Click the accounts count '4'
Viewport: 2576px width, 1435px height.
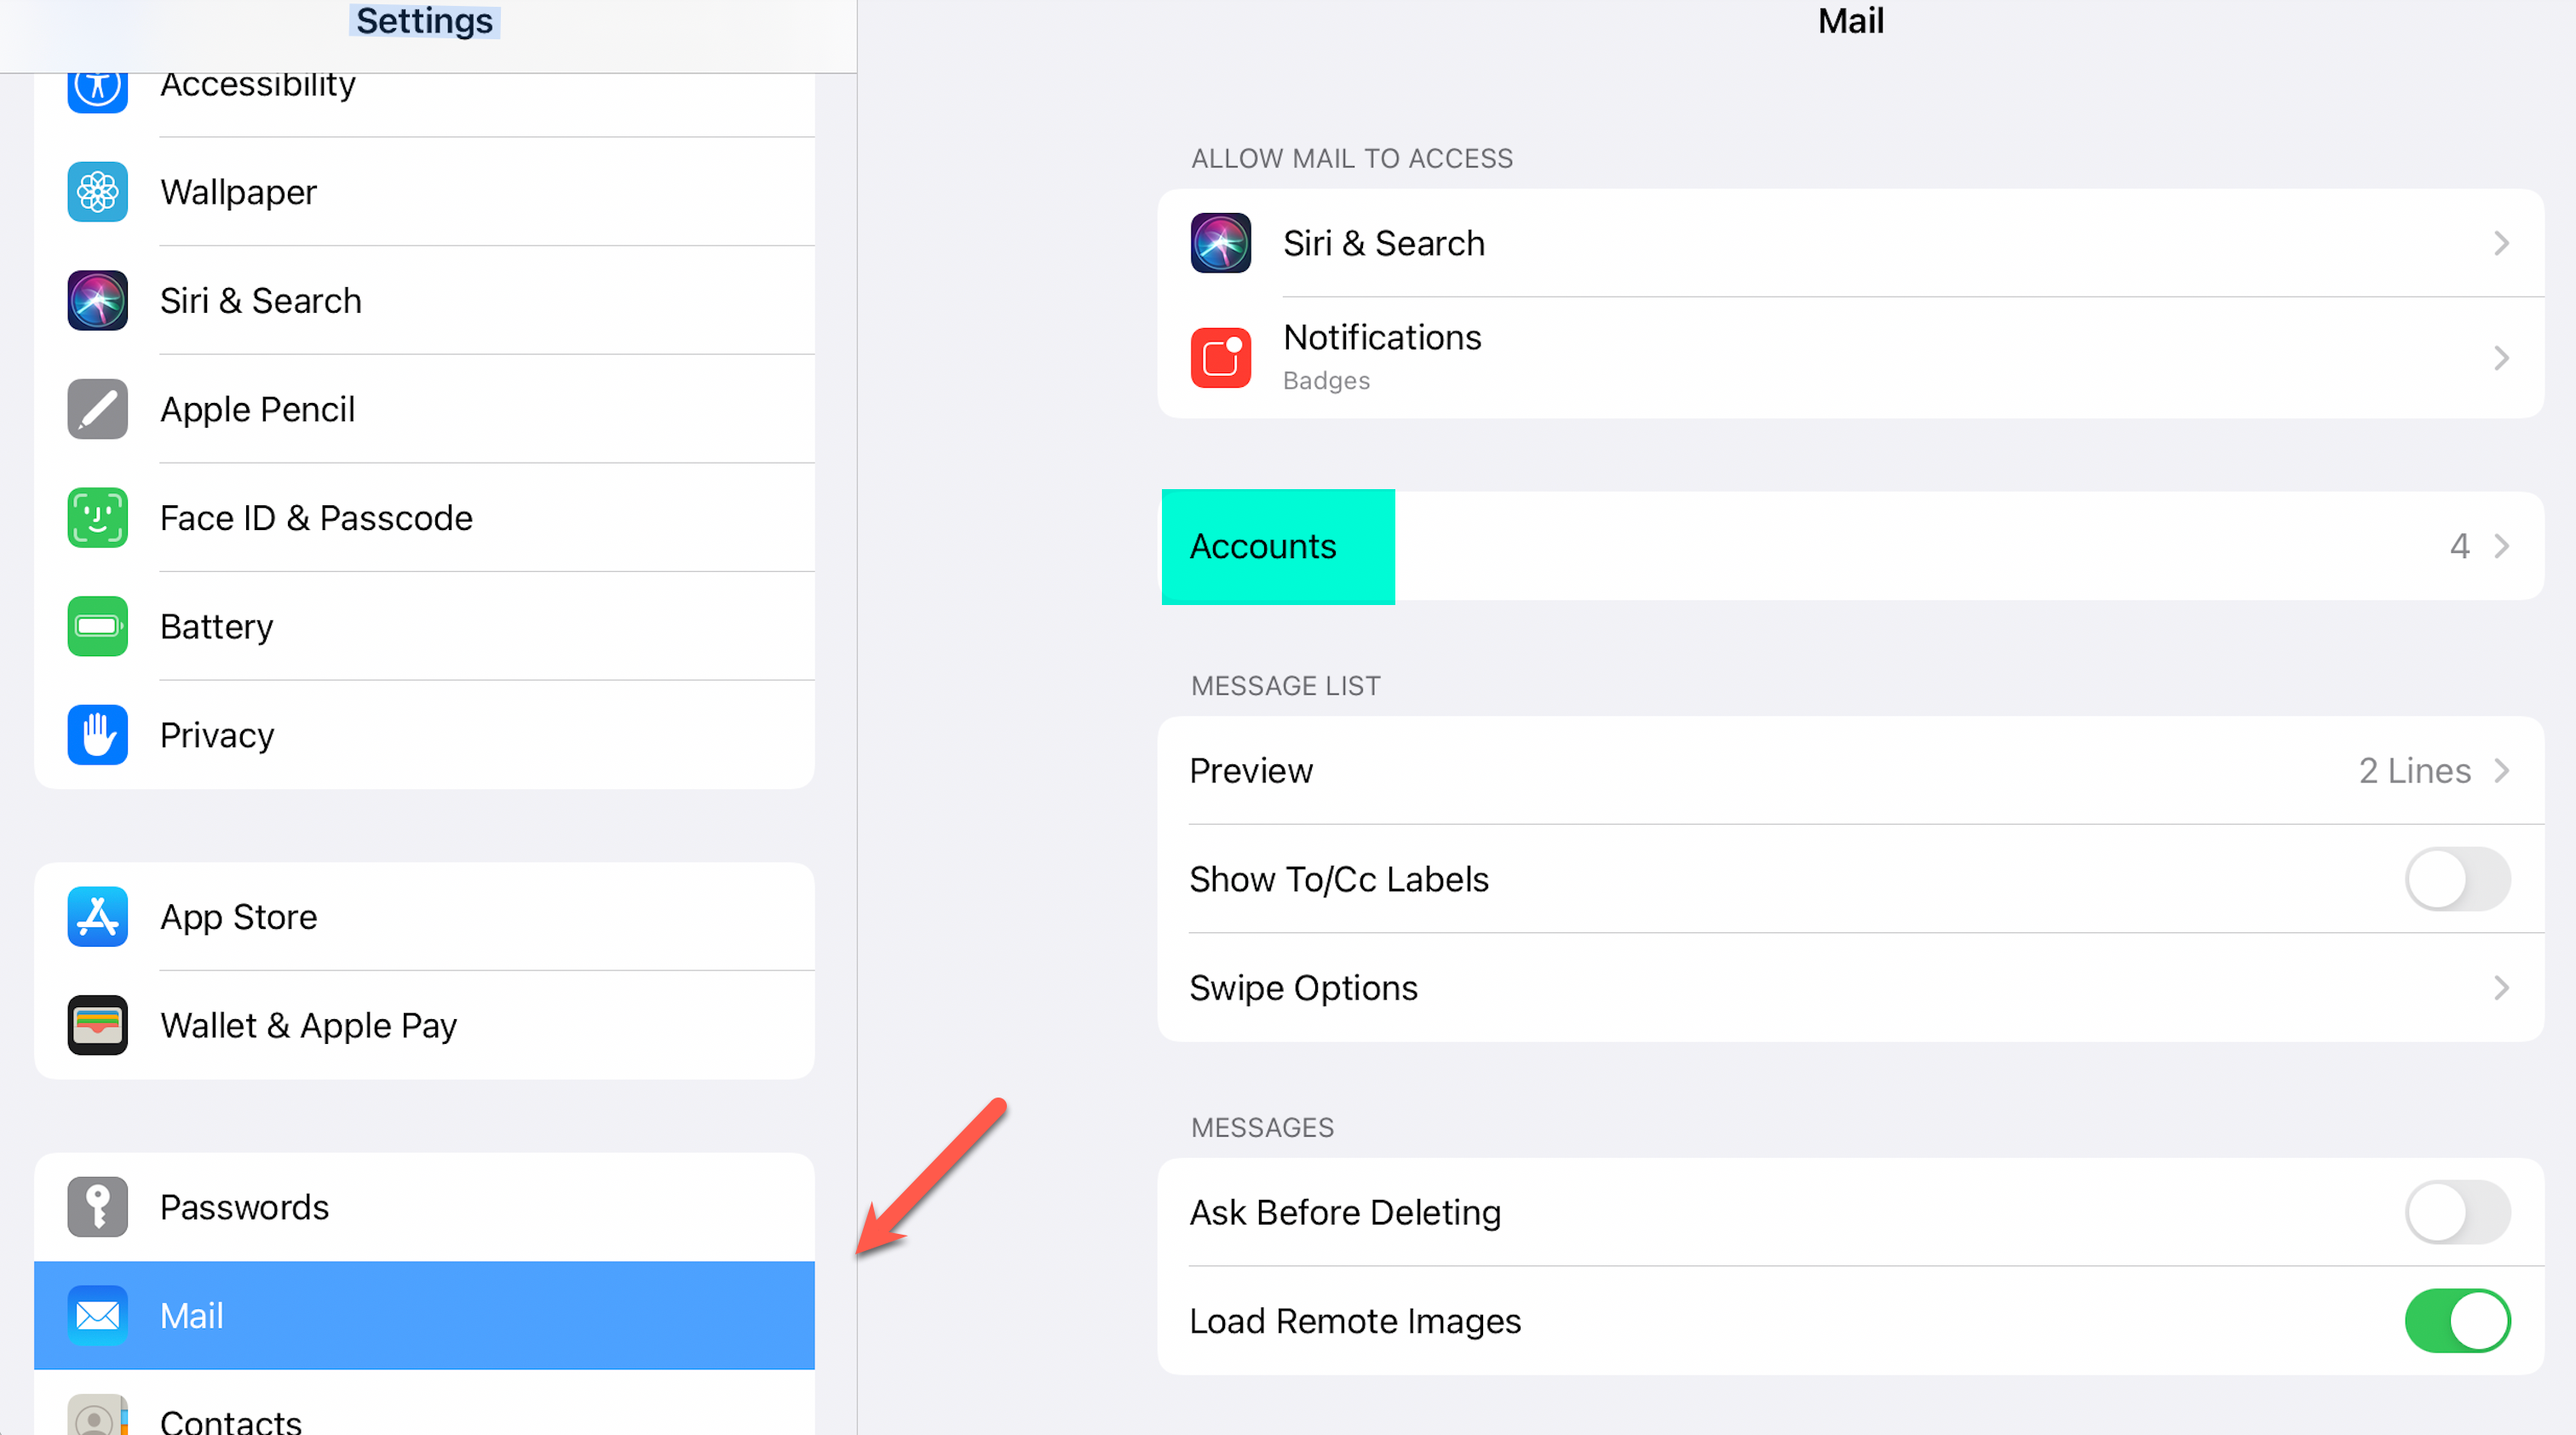point(2459,546)
